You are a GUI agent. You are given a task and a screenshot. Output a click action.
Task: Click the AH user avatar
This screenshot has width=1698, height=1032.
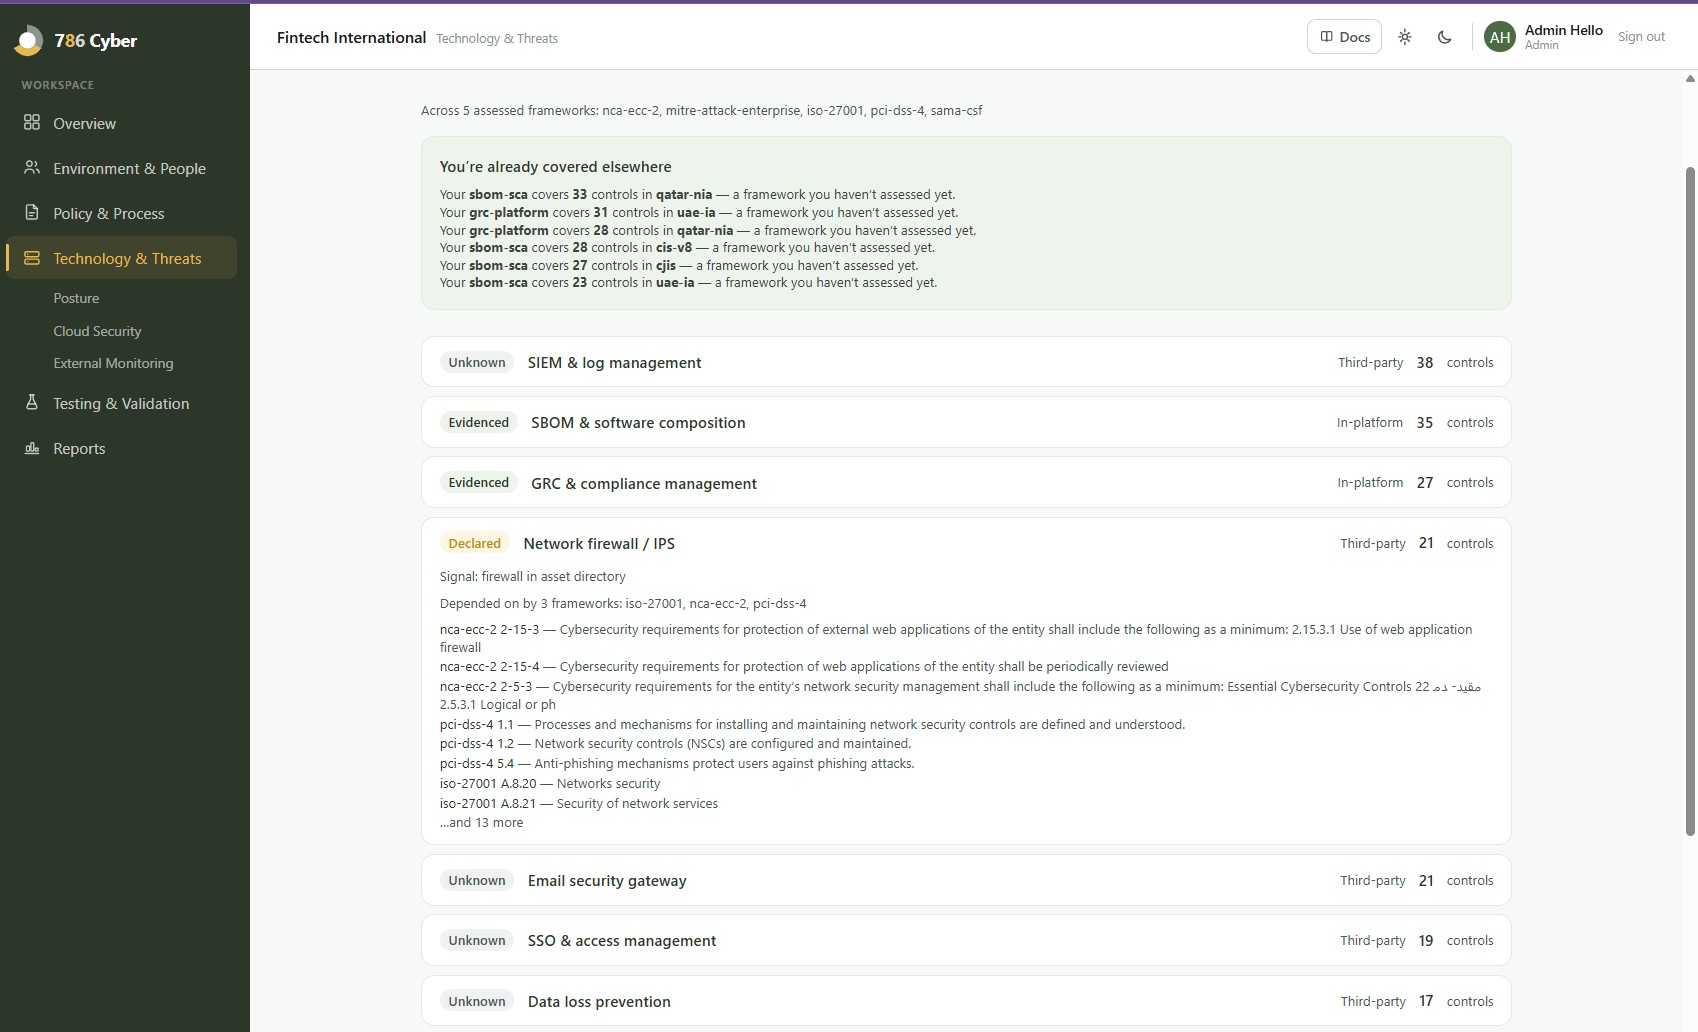(1500, 37)
